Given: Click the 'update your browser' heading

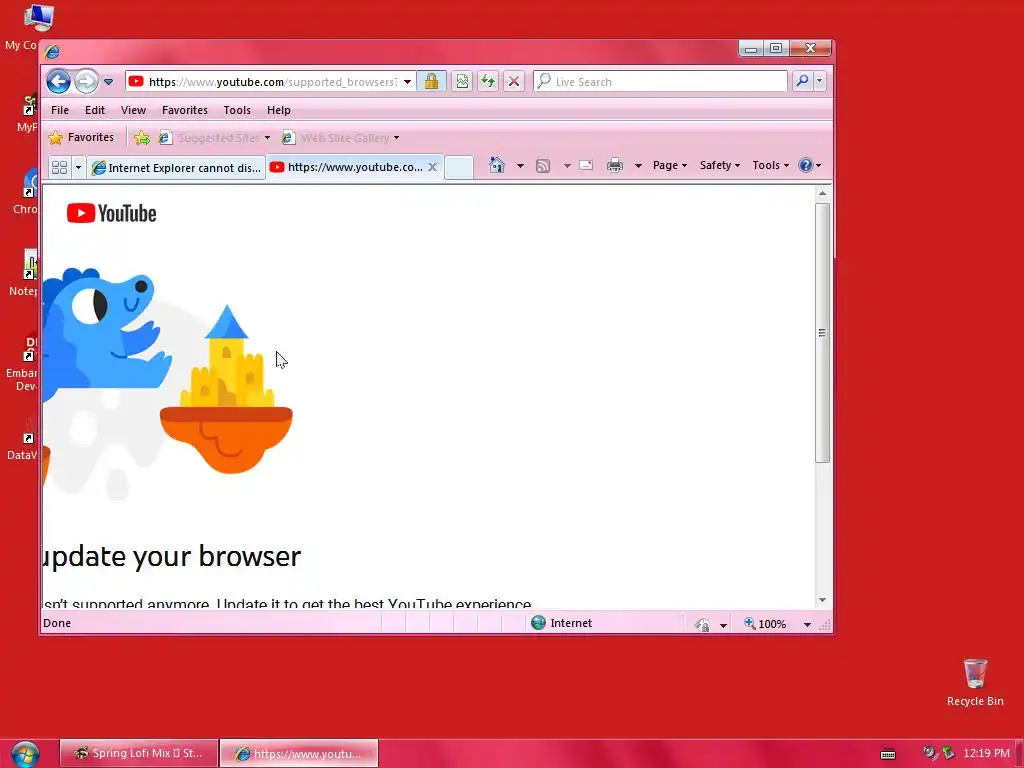Looking at the screenshot, I should 172,556.
